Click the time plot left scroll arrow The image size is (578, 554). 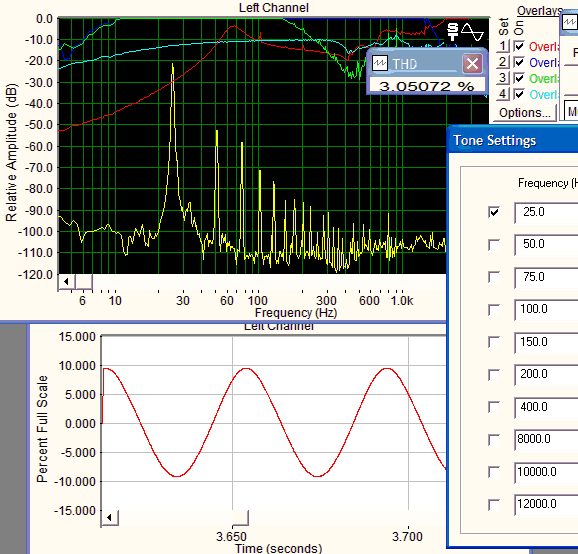coord(109,518)
